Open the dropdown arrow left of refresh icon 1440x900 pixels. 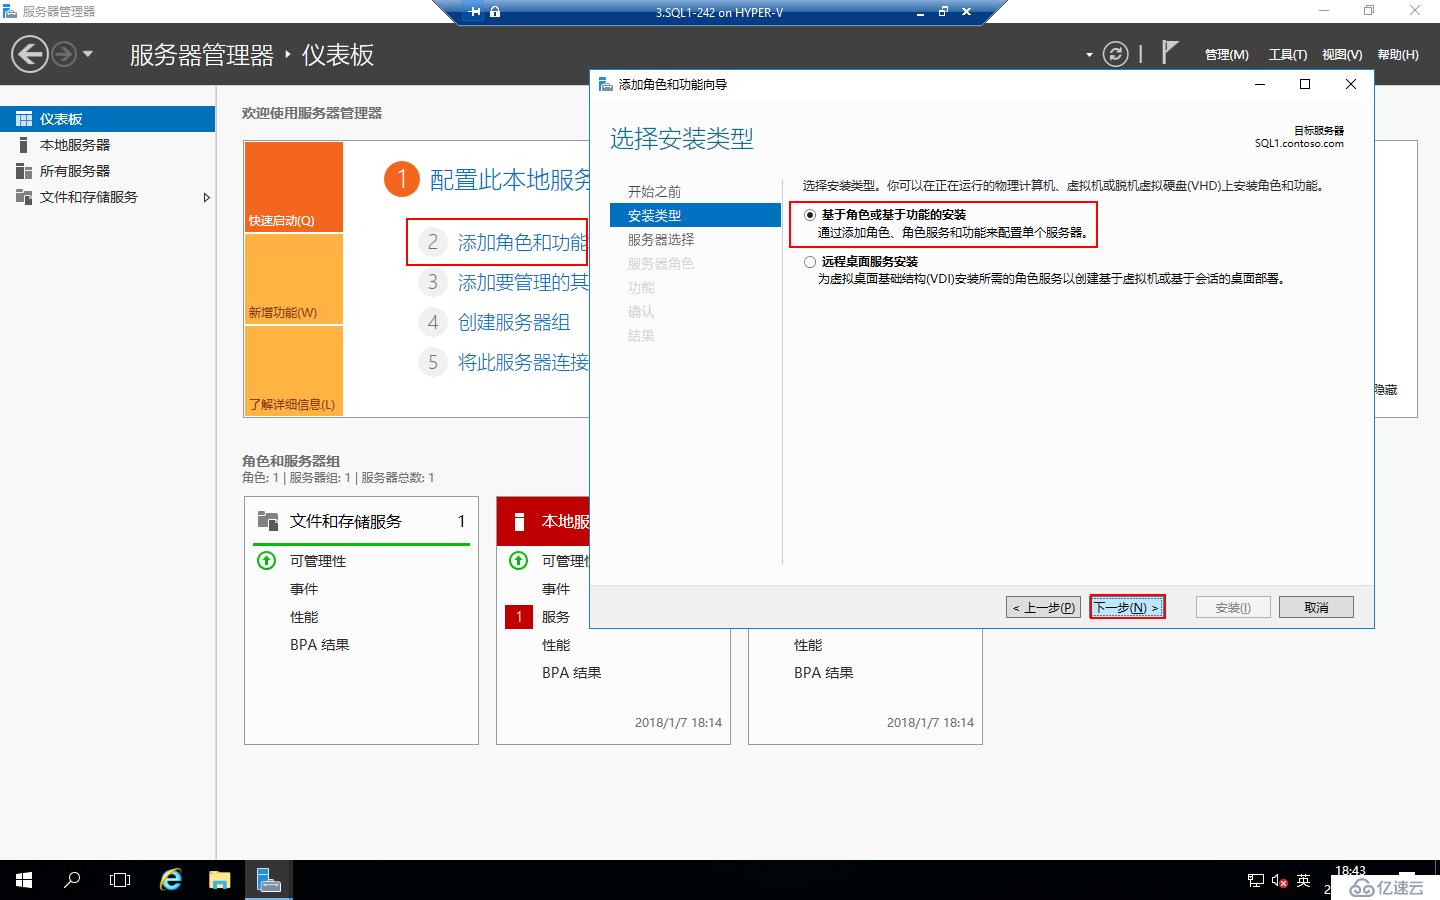click(1089, 55)
